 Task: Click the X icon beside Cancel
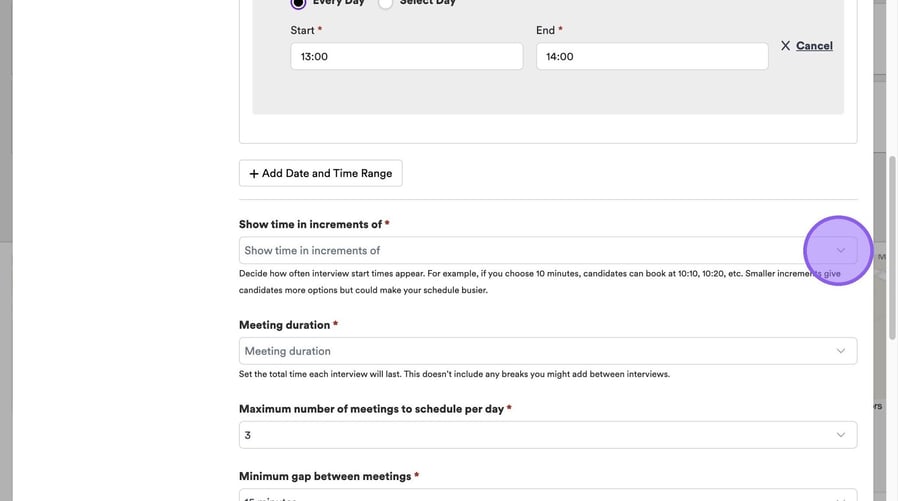point(785,46)
